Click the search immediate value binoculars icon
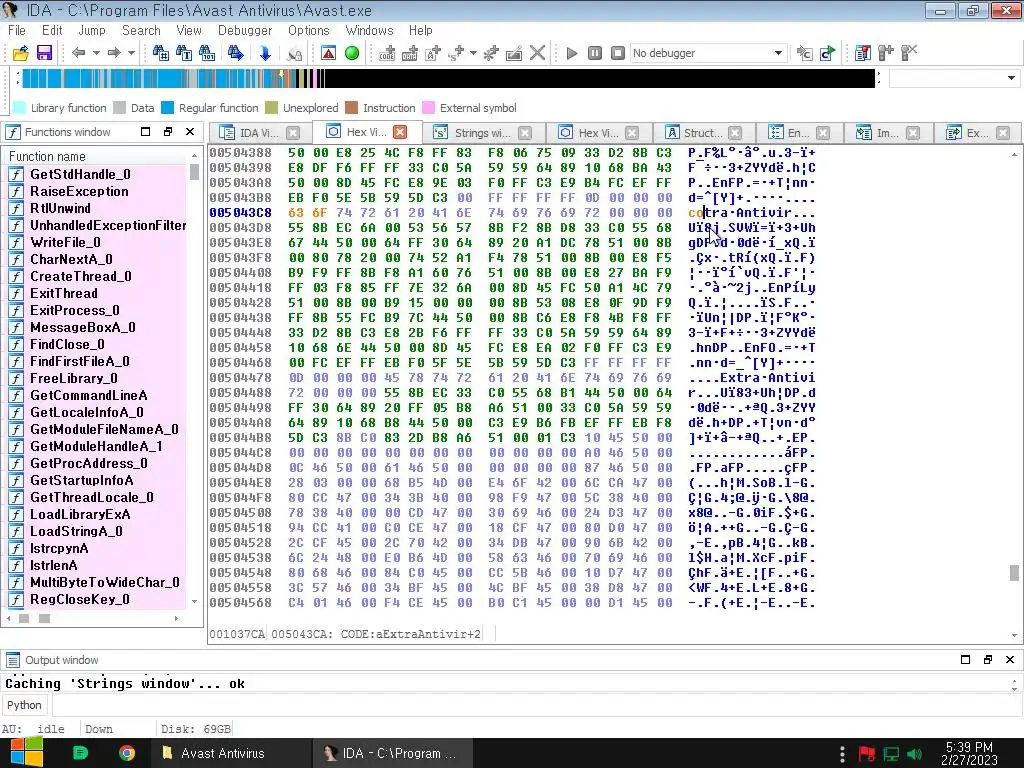Image resolution: width=1024 pixels, height=768 pixels. (161, 53)
